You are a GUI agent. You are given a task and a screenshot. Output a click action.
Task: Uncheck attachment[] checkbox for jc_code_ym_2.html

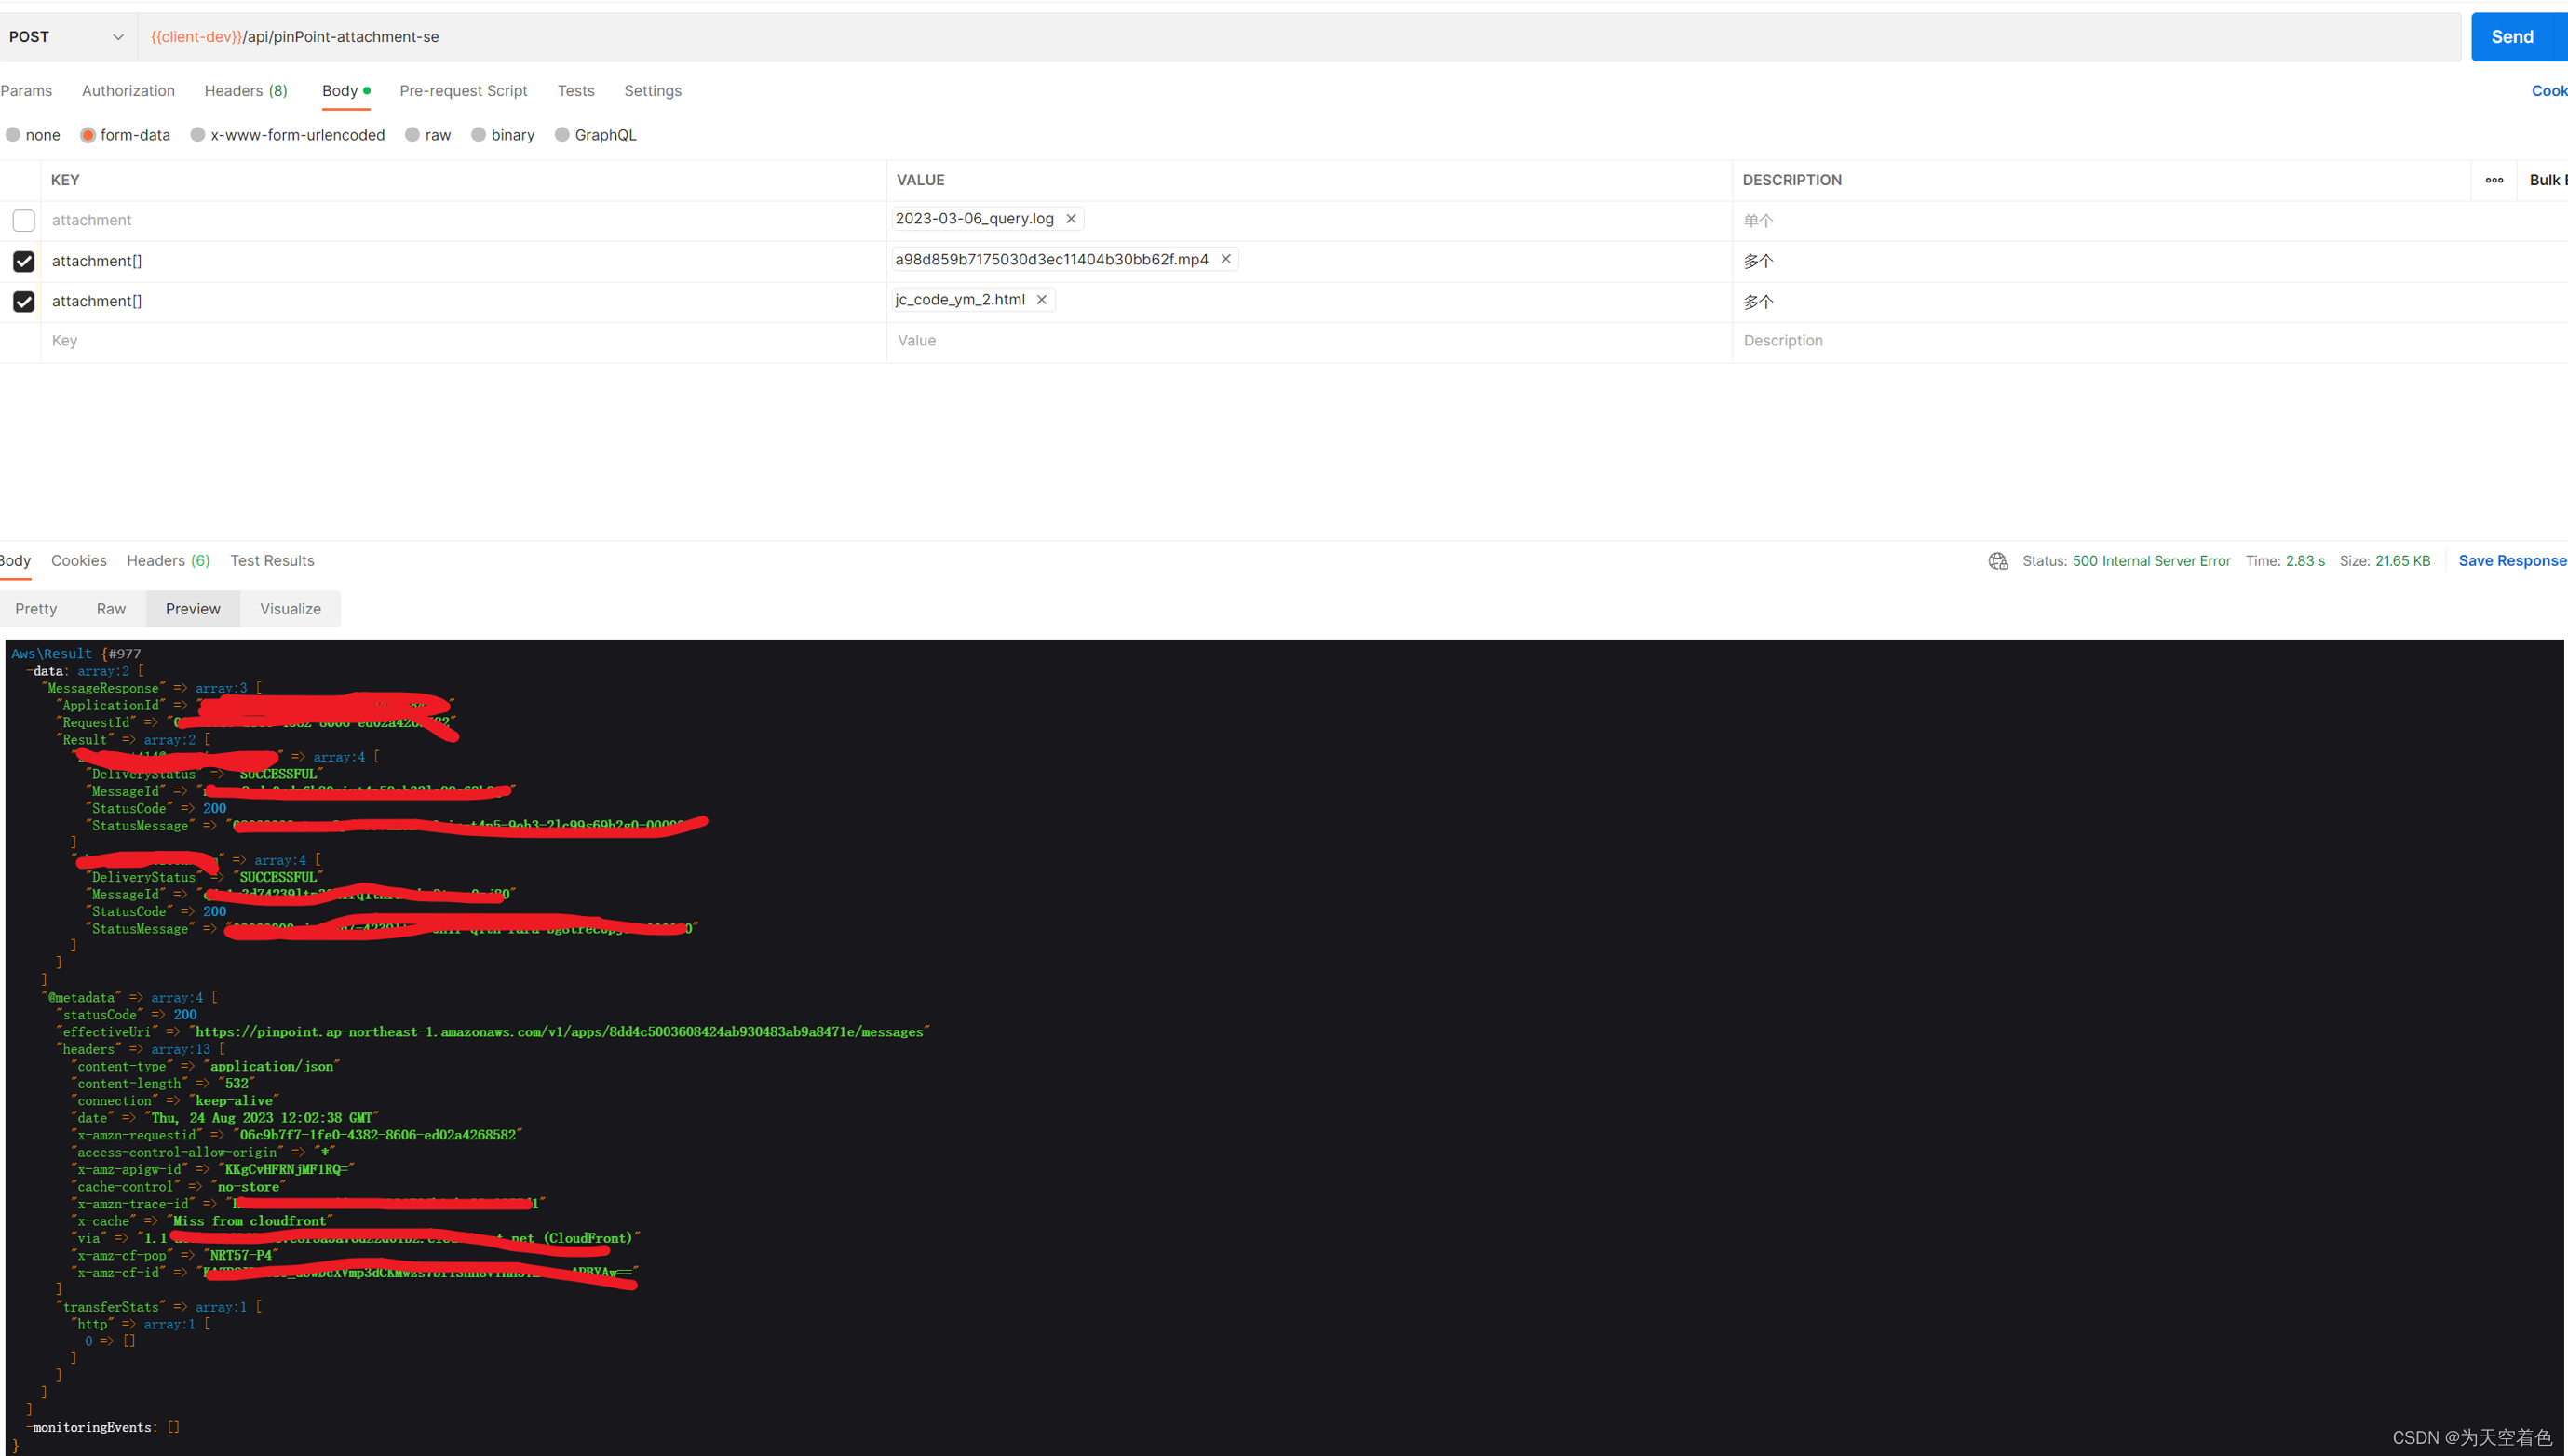(x=23, y=301)
